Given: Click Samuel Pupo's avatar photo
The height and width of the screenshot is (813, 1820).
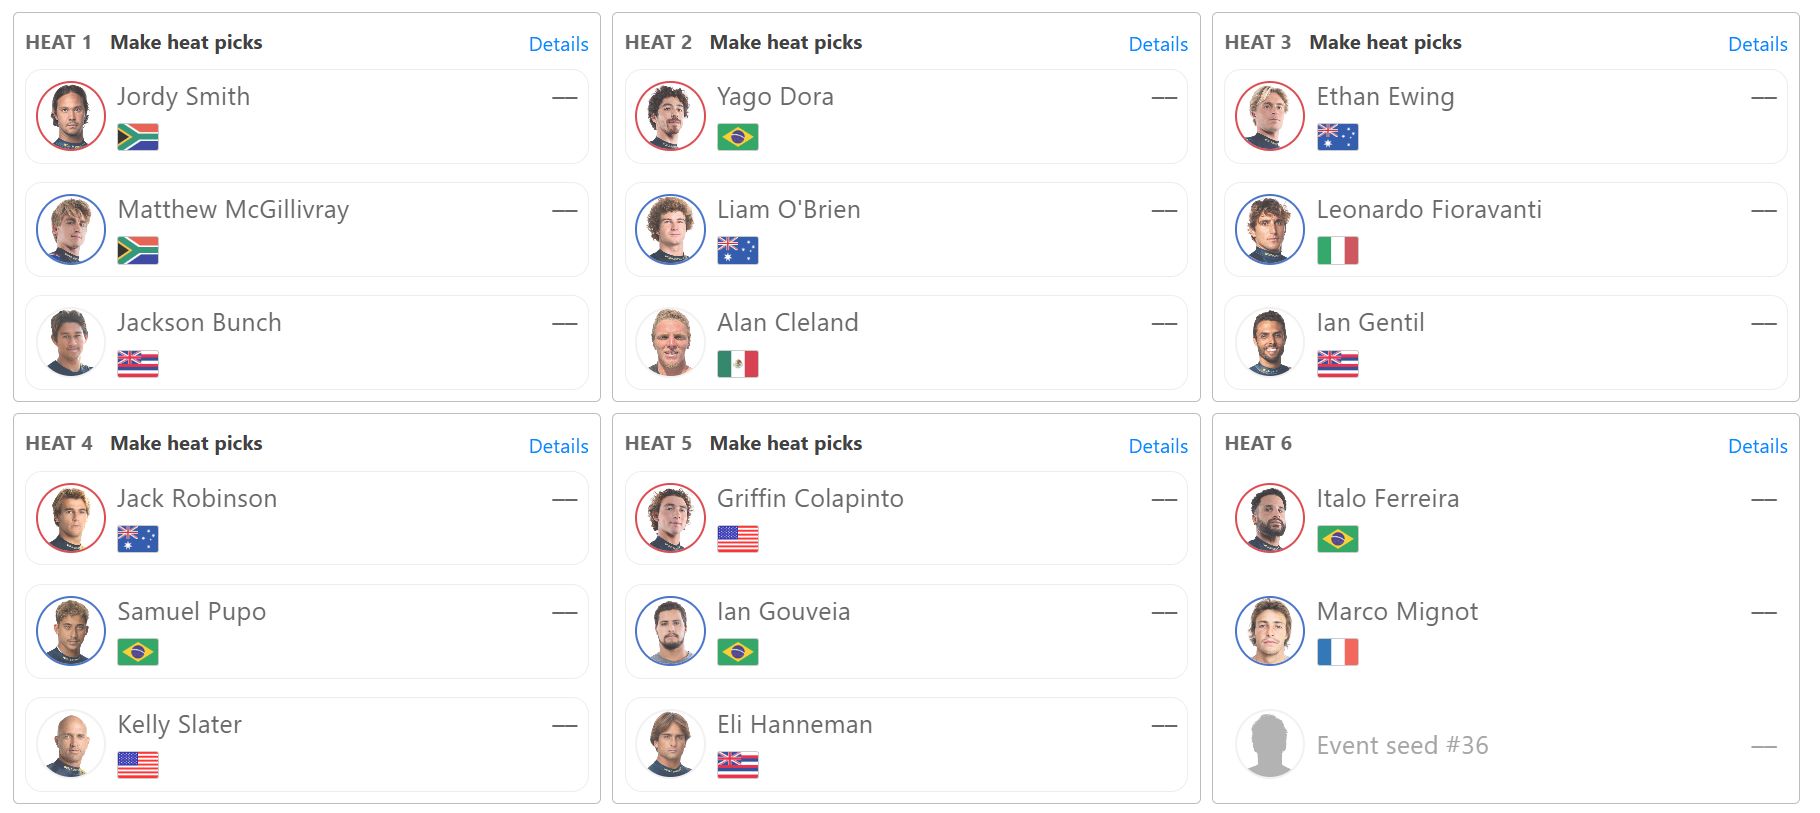Looking at the screenshot, I should [x=71, y=631].
